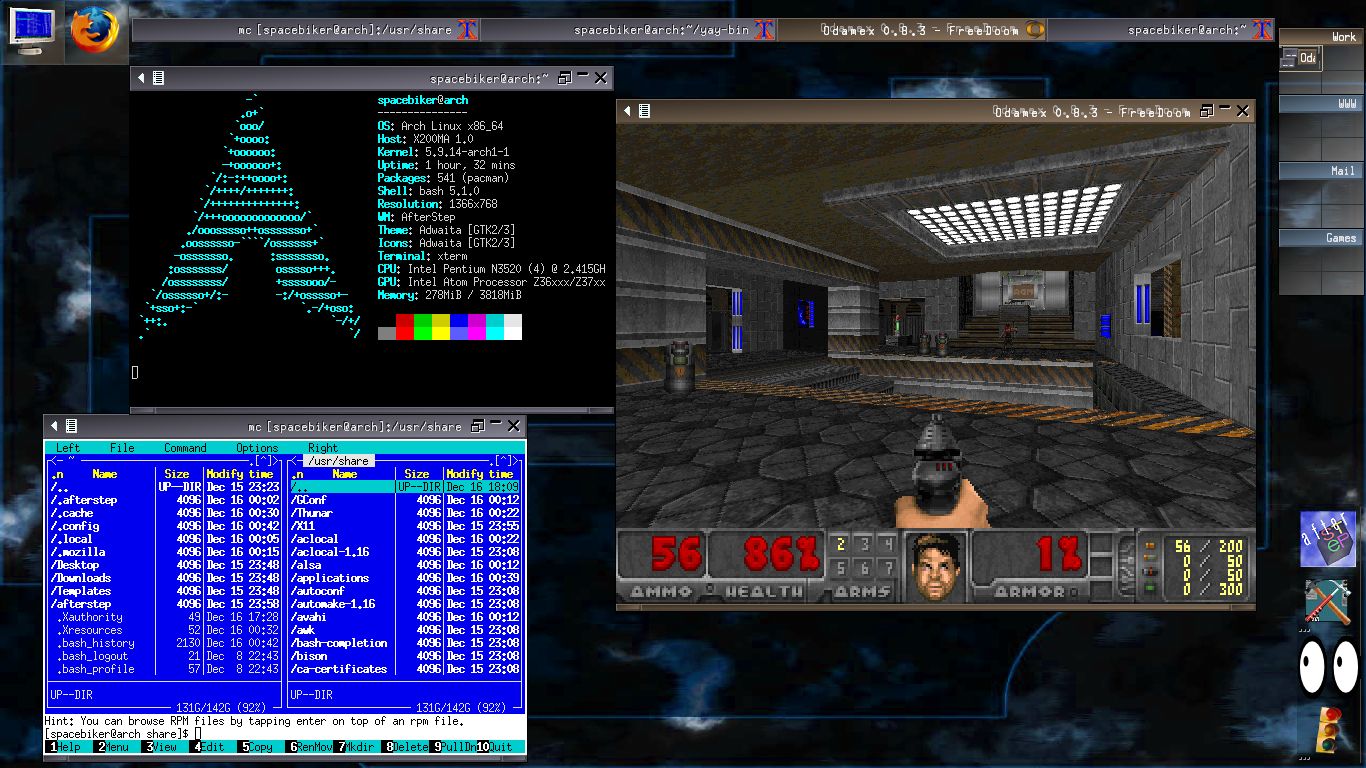The image size is (1366, 768).
Task: Click the [^] button on mc left panel
Action: pyautogui.click(x=265, y=461)
